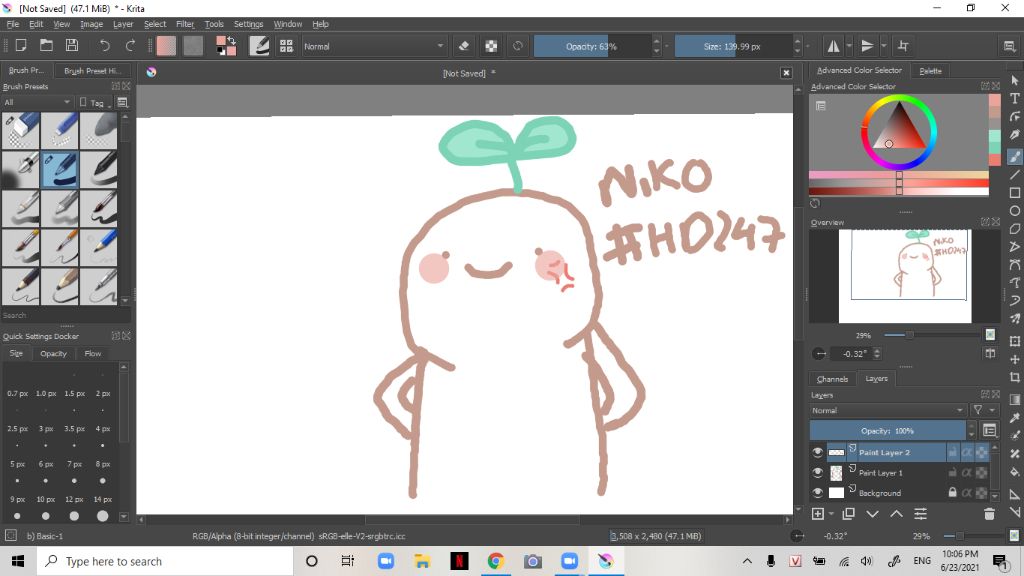Redo the last action
The width and height of the screenshot is (1024, 576).
[130, 46]
